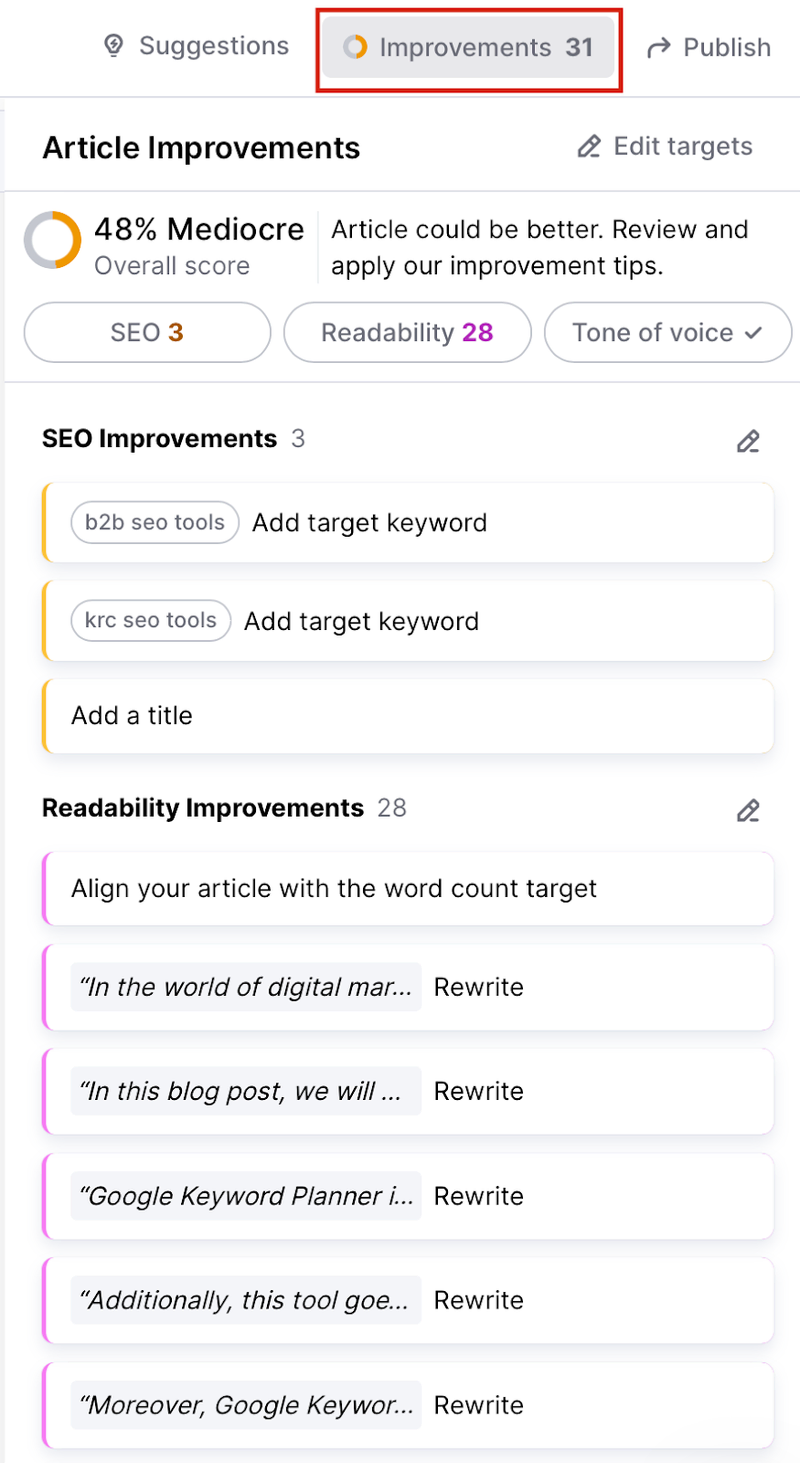Click the Improvements progress ring icon
800x1463 pixels.
(x=355, y=47)
